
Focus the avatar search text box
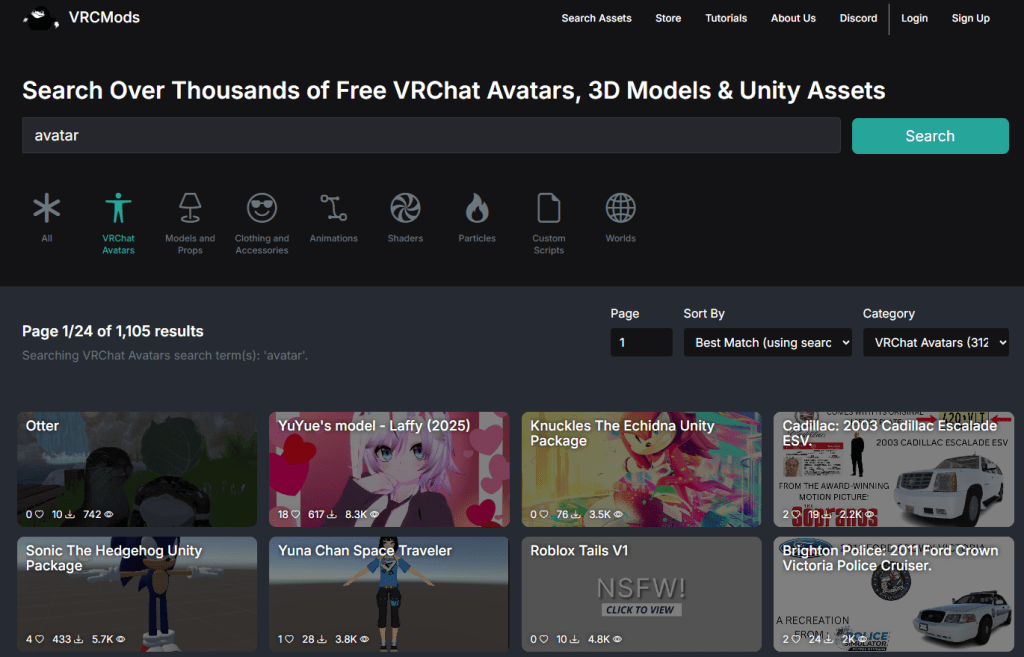(x=431, y=136)
